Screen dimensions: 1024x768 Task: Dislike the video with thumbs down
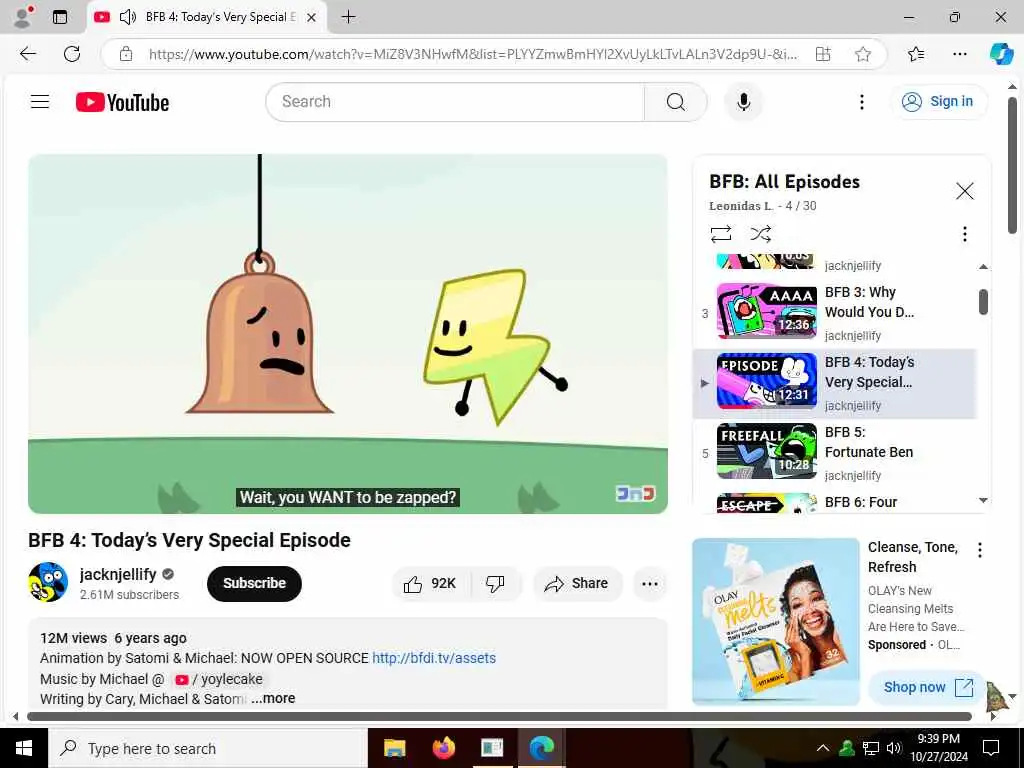(495, 583)
